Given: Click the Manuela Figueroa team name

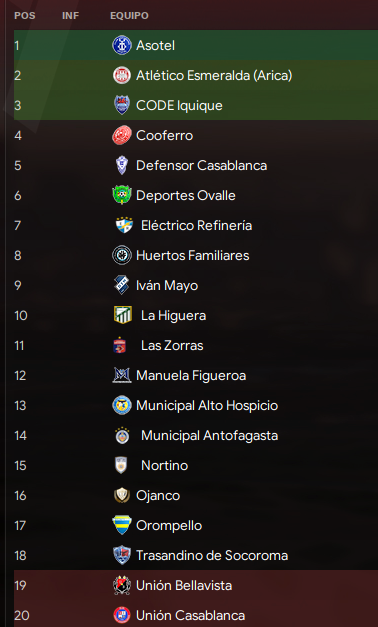Looking at the screenshot, I should pos(191,375).
